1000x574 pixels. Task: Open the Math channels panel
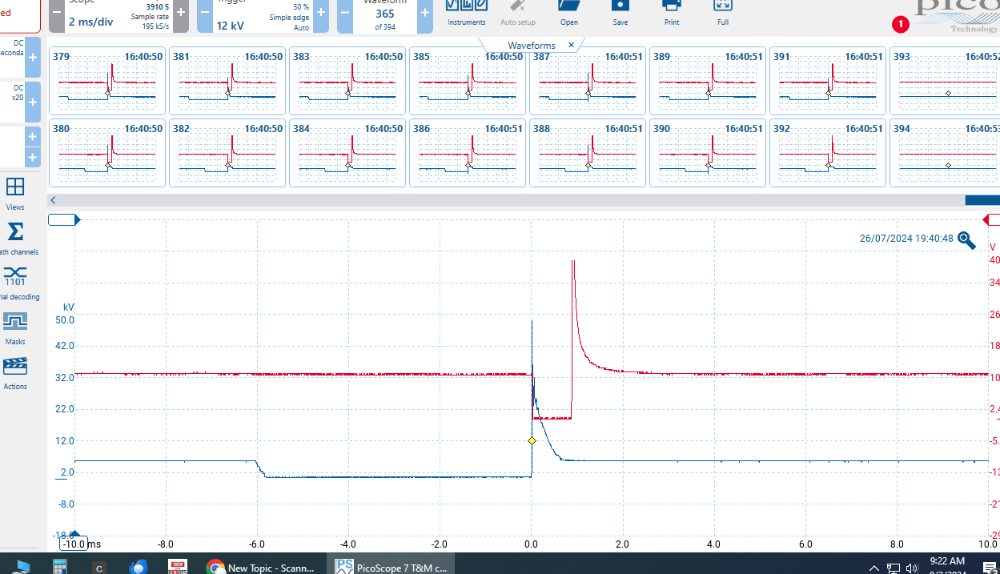pos(15,237)
